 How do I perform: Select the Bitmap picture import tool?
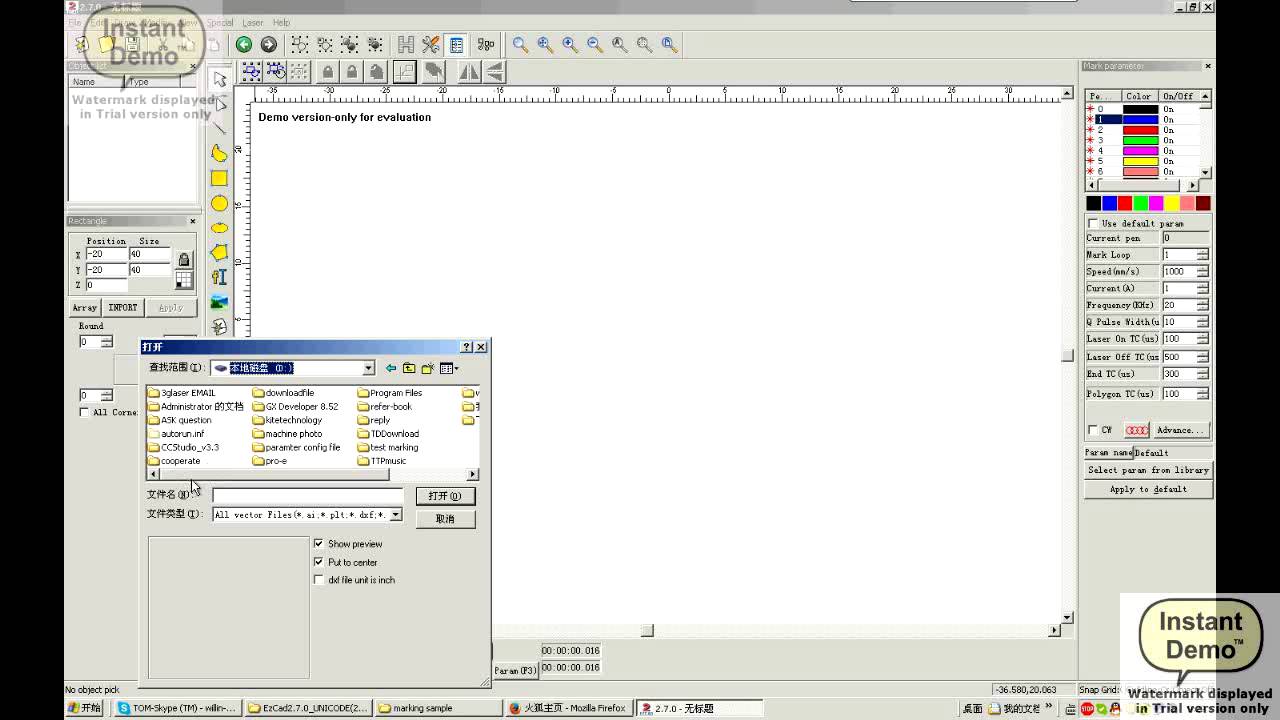point(219,302)
